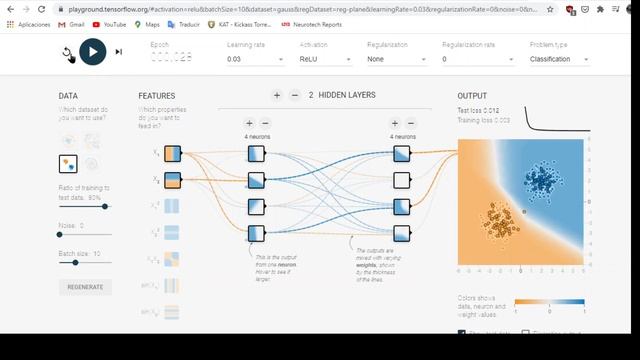Select the XOR dataset thumbnail
The image size is (640, 360).
(x=92, y=141)
